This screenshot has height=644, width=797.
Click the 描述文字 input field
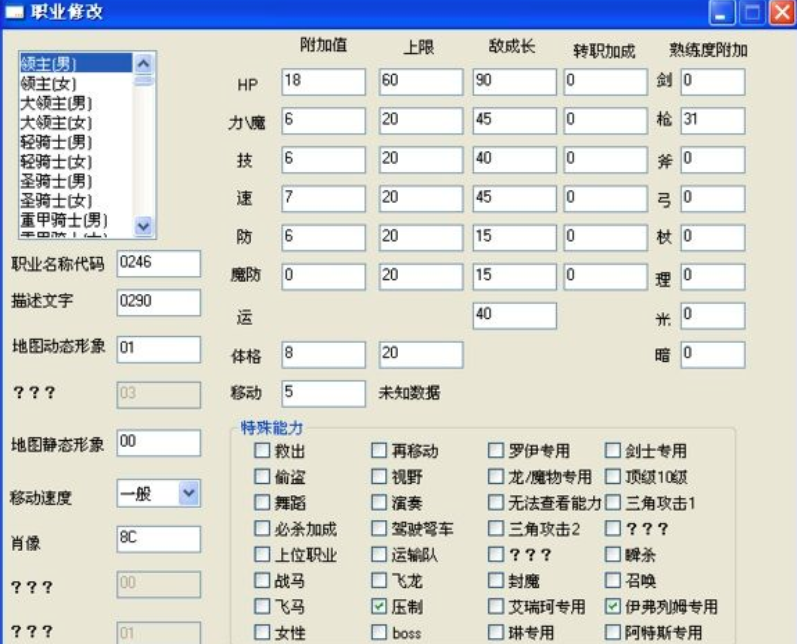pyautogui.click(x=159, y=302)
